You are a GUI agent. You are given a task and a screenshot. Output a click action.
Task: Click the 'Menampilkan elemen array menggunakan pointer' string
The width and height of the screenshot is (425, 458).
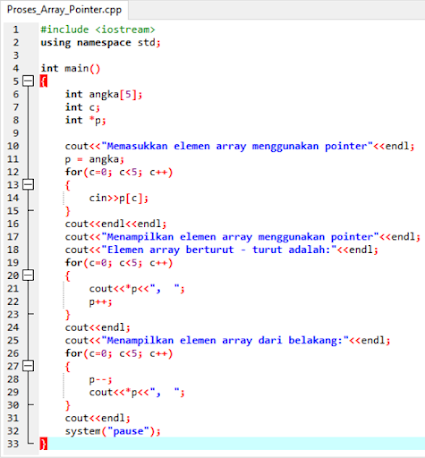[x=240, y=237]
